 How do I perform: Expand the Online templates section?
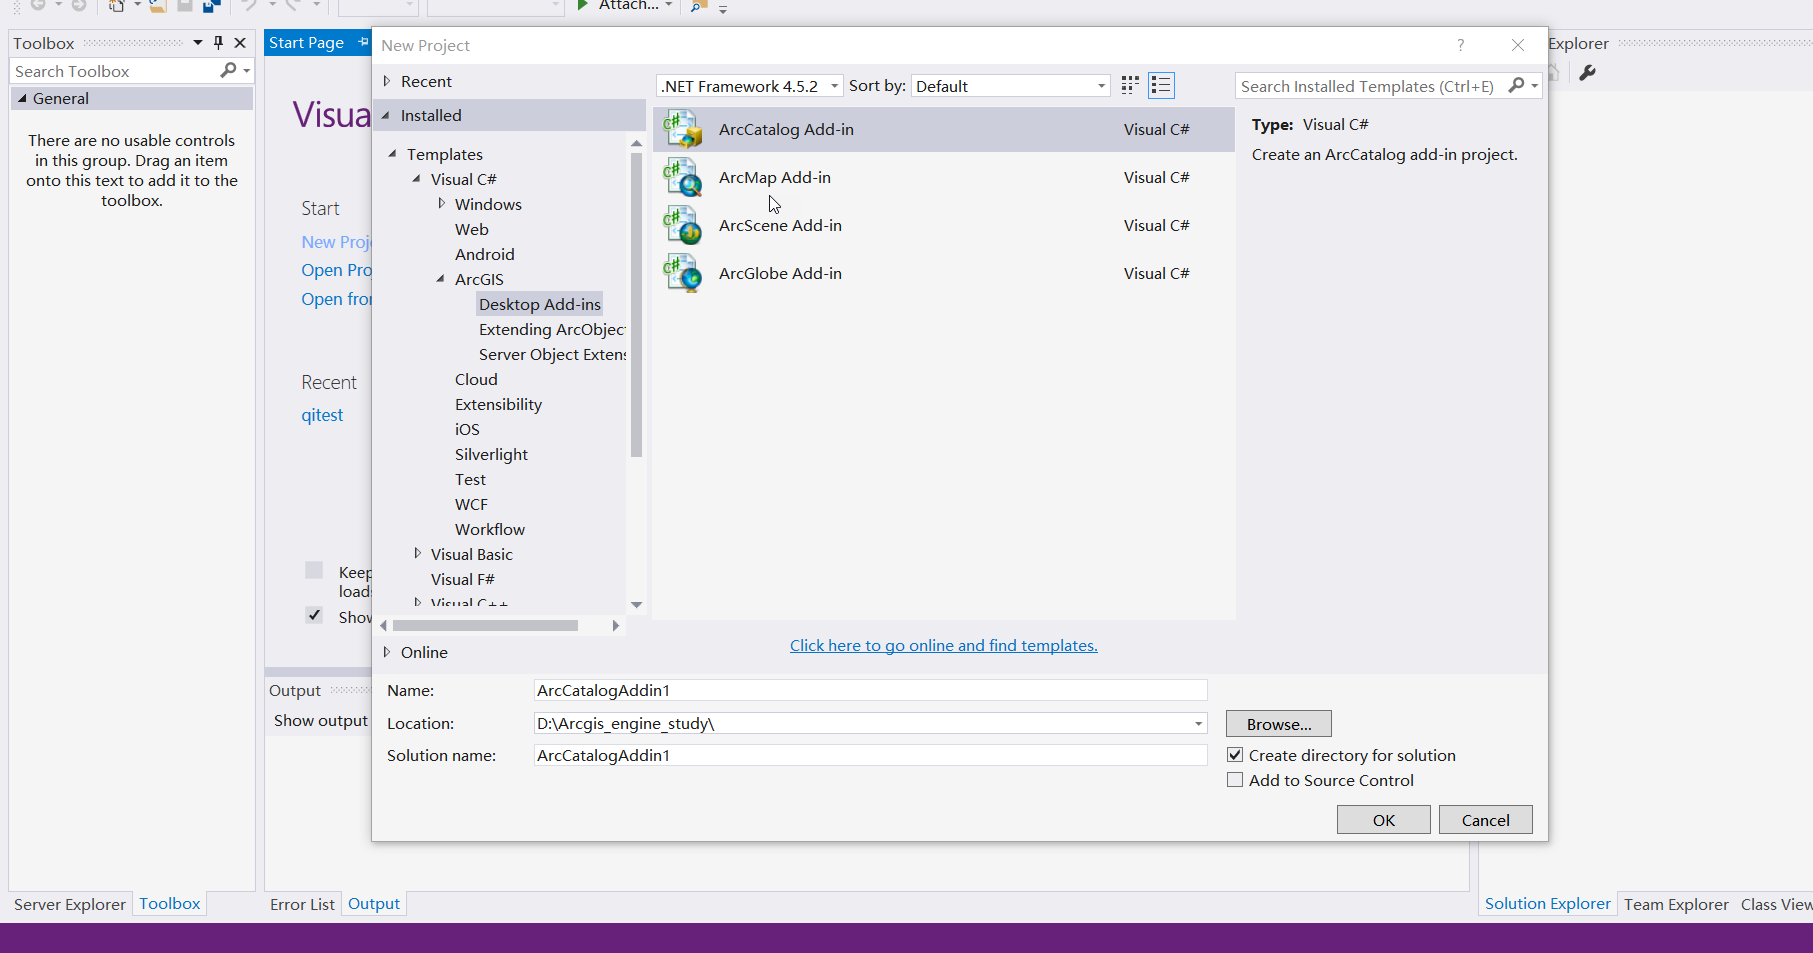pos(389,652)
